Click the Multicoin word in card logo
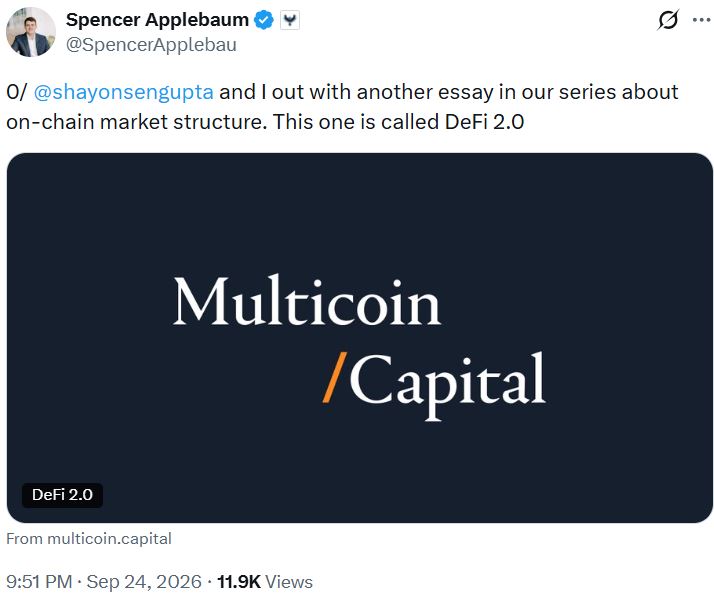714x594 pixels. click(x=307, y=300)
